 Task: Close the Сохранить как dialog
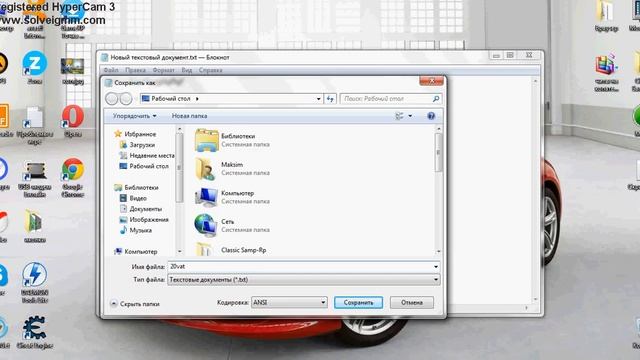click(x=431, y=81)
